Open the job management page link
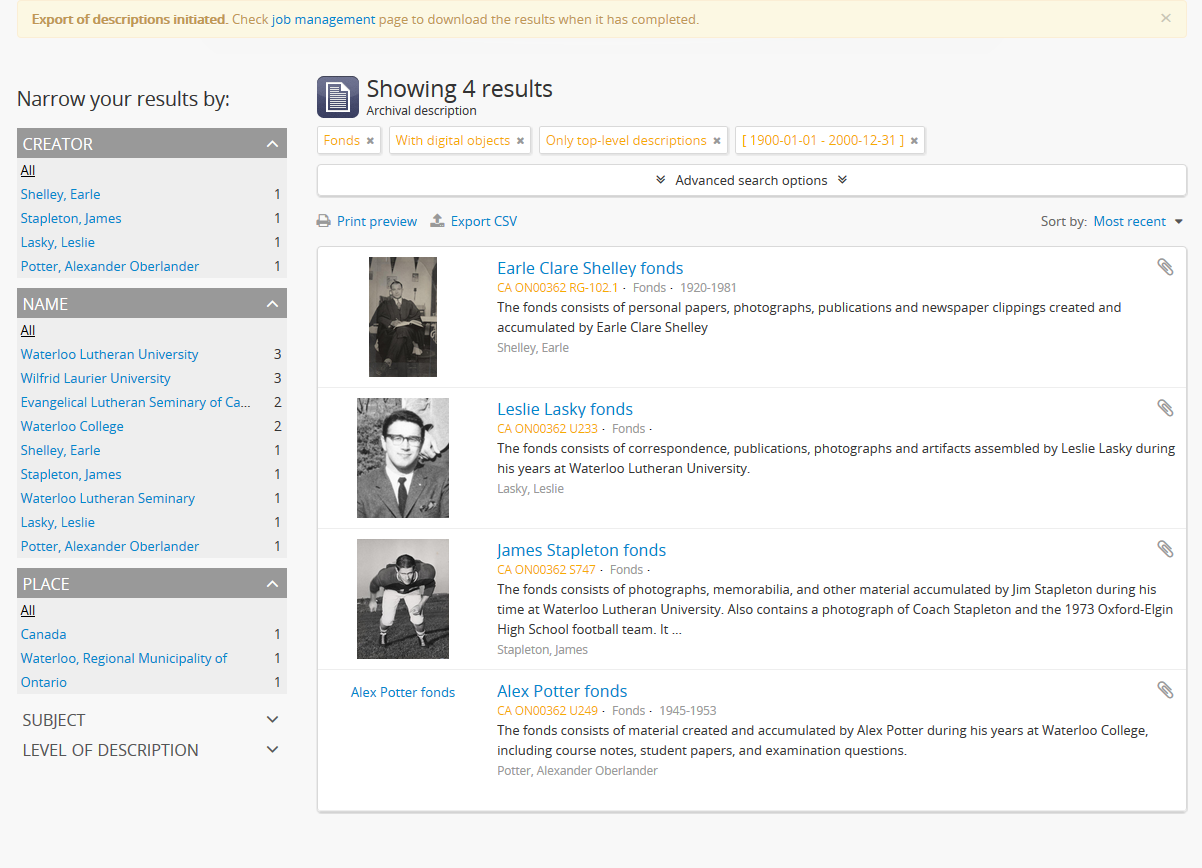Viewport: 1202px width, 868px height. click(323, 19)
